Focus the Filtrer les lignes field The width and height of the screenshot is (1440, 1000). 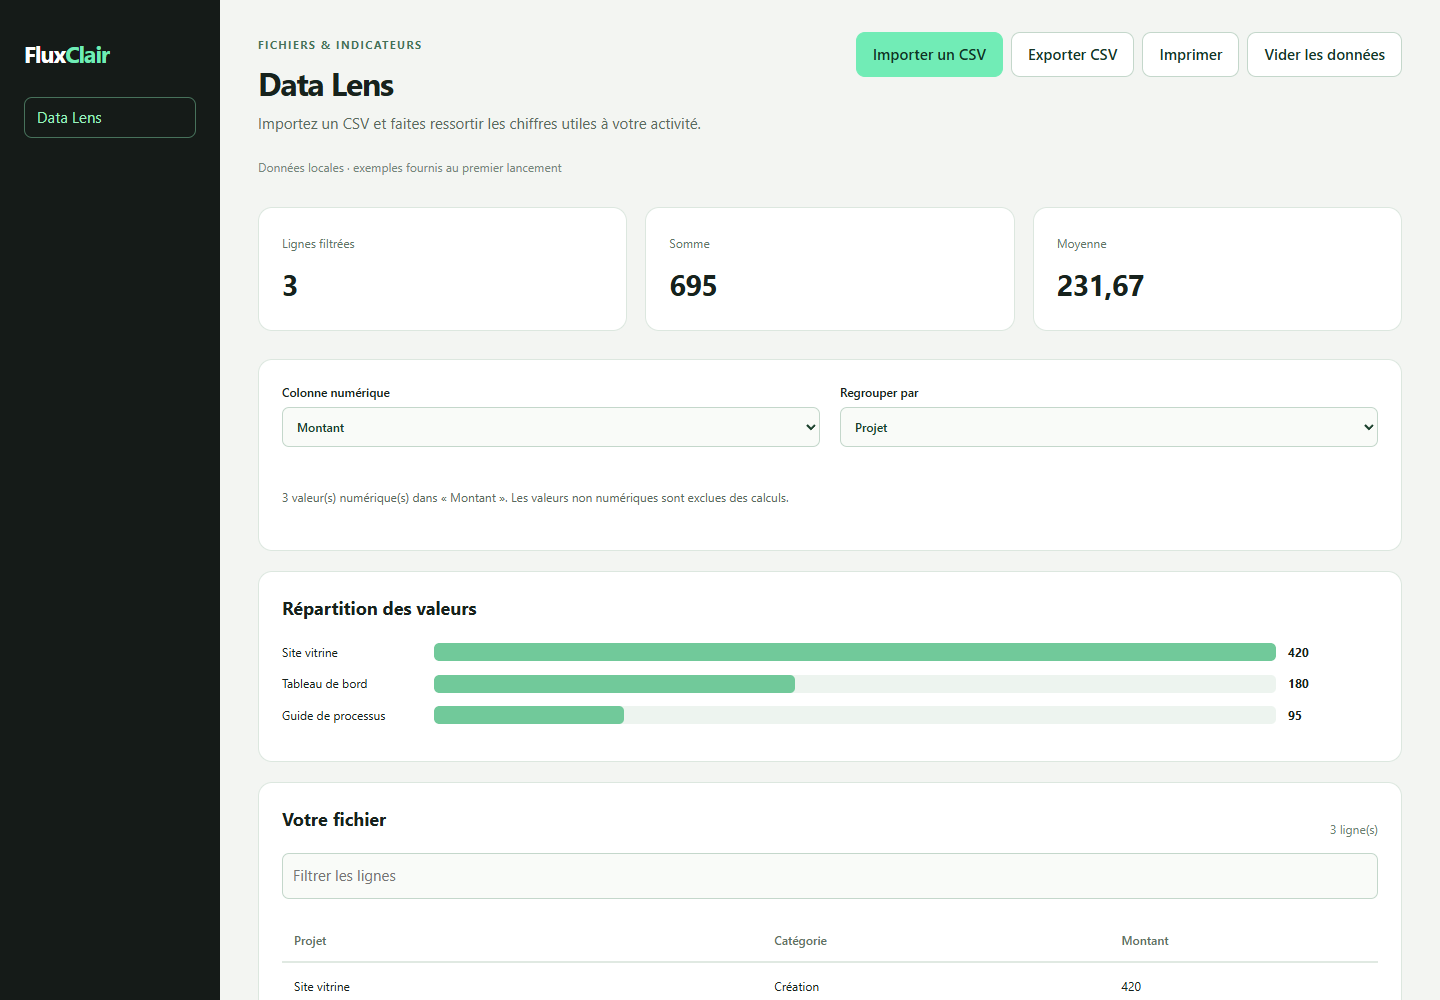tap(830, 876)
